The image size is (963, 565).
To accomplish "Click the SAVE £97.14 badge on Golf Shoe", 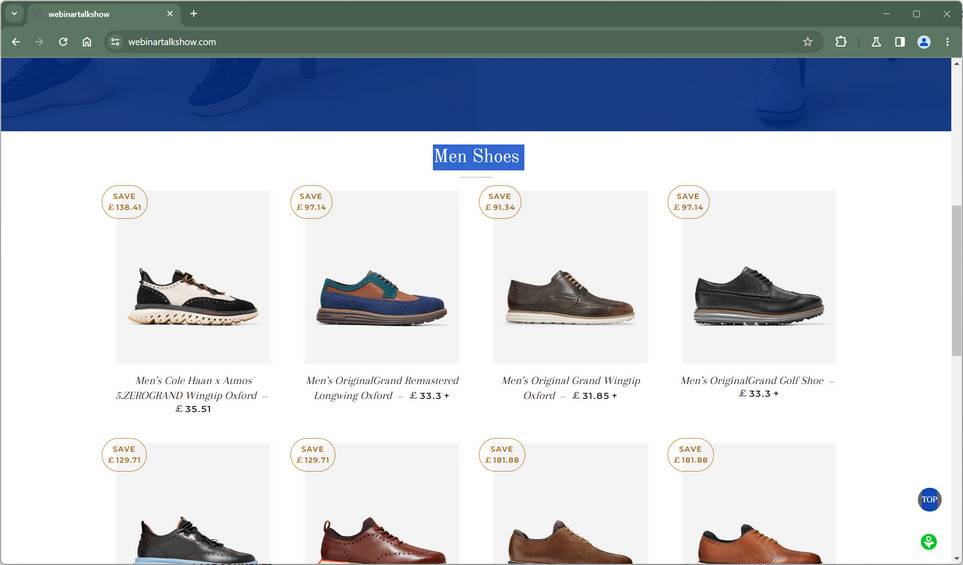I will [x=688, y=202].
